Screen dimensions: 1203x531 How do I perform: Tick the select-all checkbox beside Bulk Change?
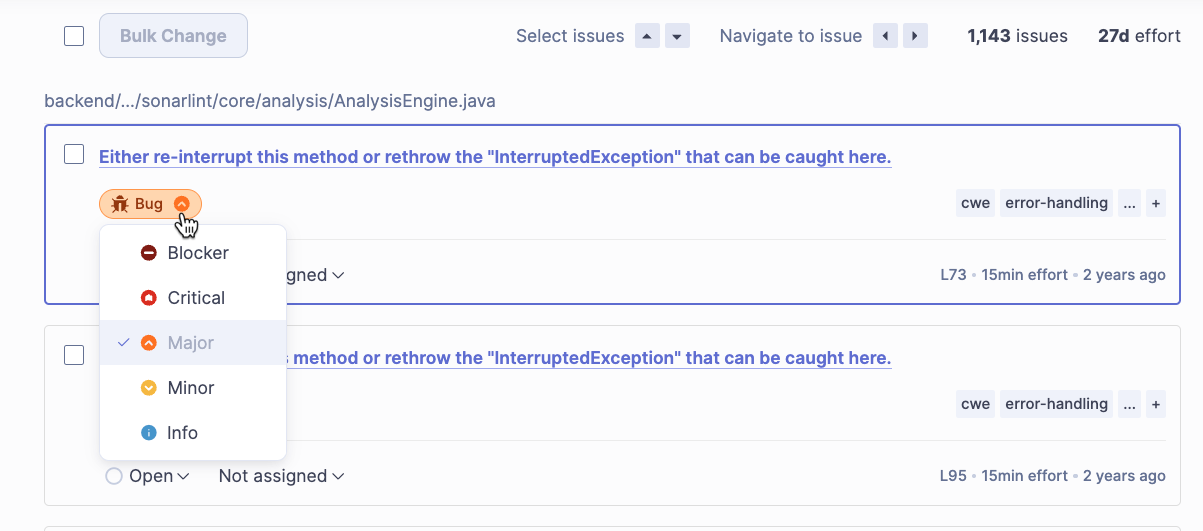tap(74, 36)
